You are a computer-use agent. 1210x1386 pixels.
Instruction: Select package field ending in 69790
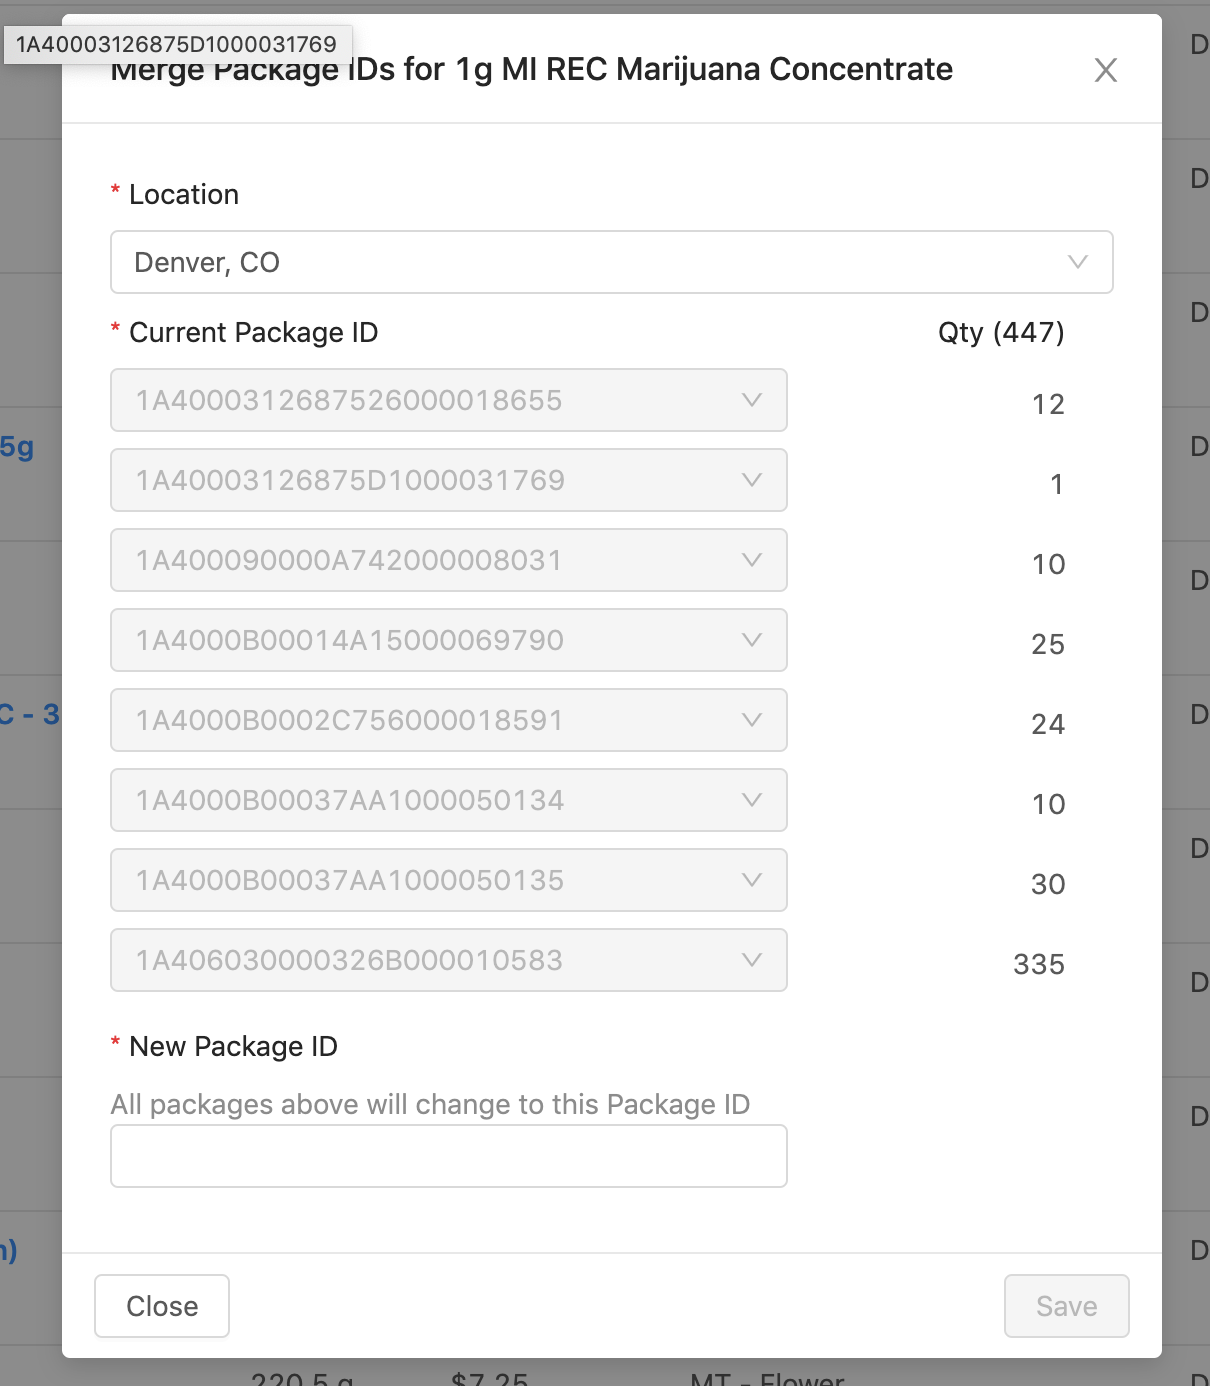coord(448,640)
